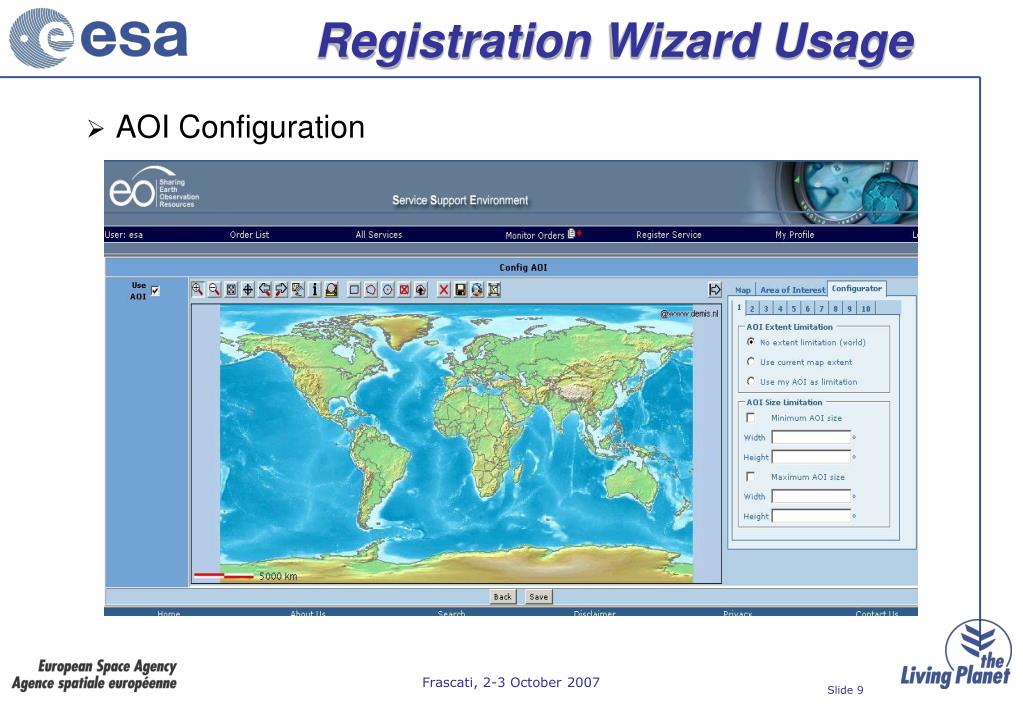Switch to the Area of Interest tab
Image resolution: width=1023 pixels, height=708 pixels.
click(x=792, y=290)
